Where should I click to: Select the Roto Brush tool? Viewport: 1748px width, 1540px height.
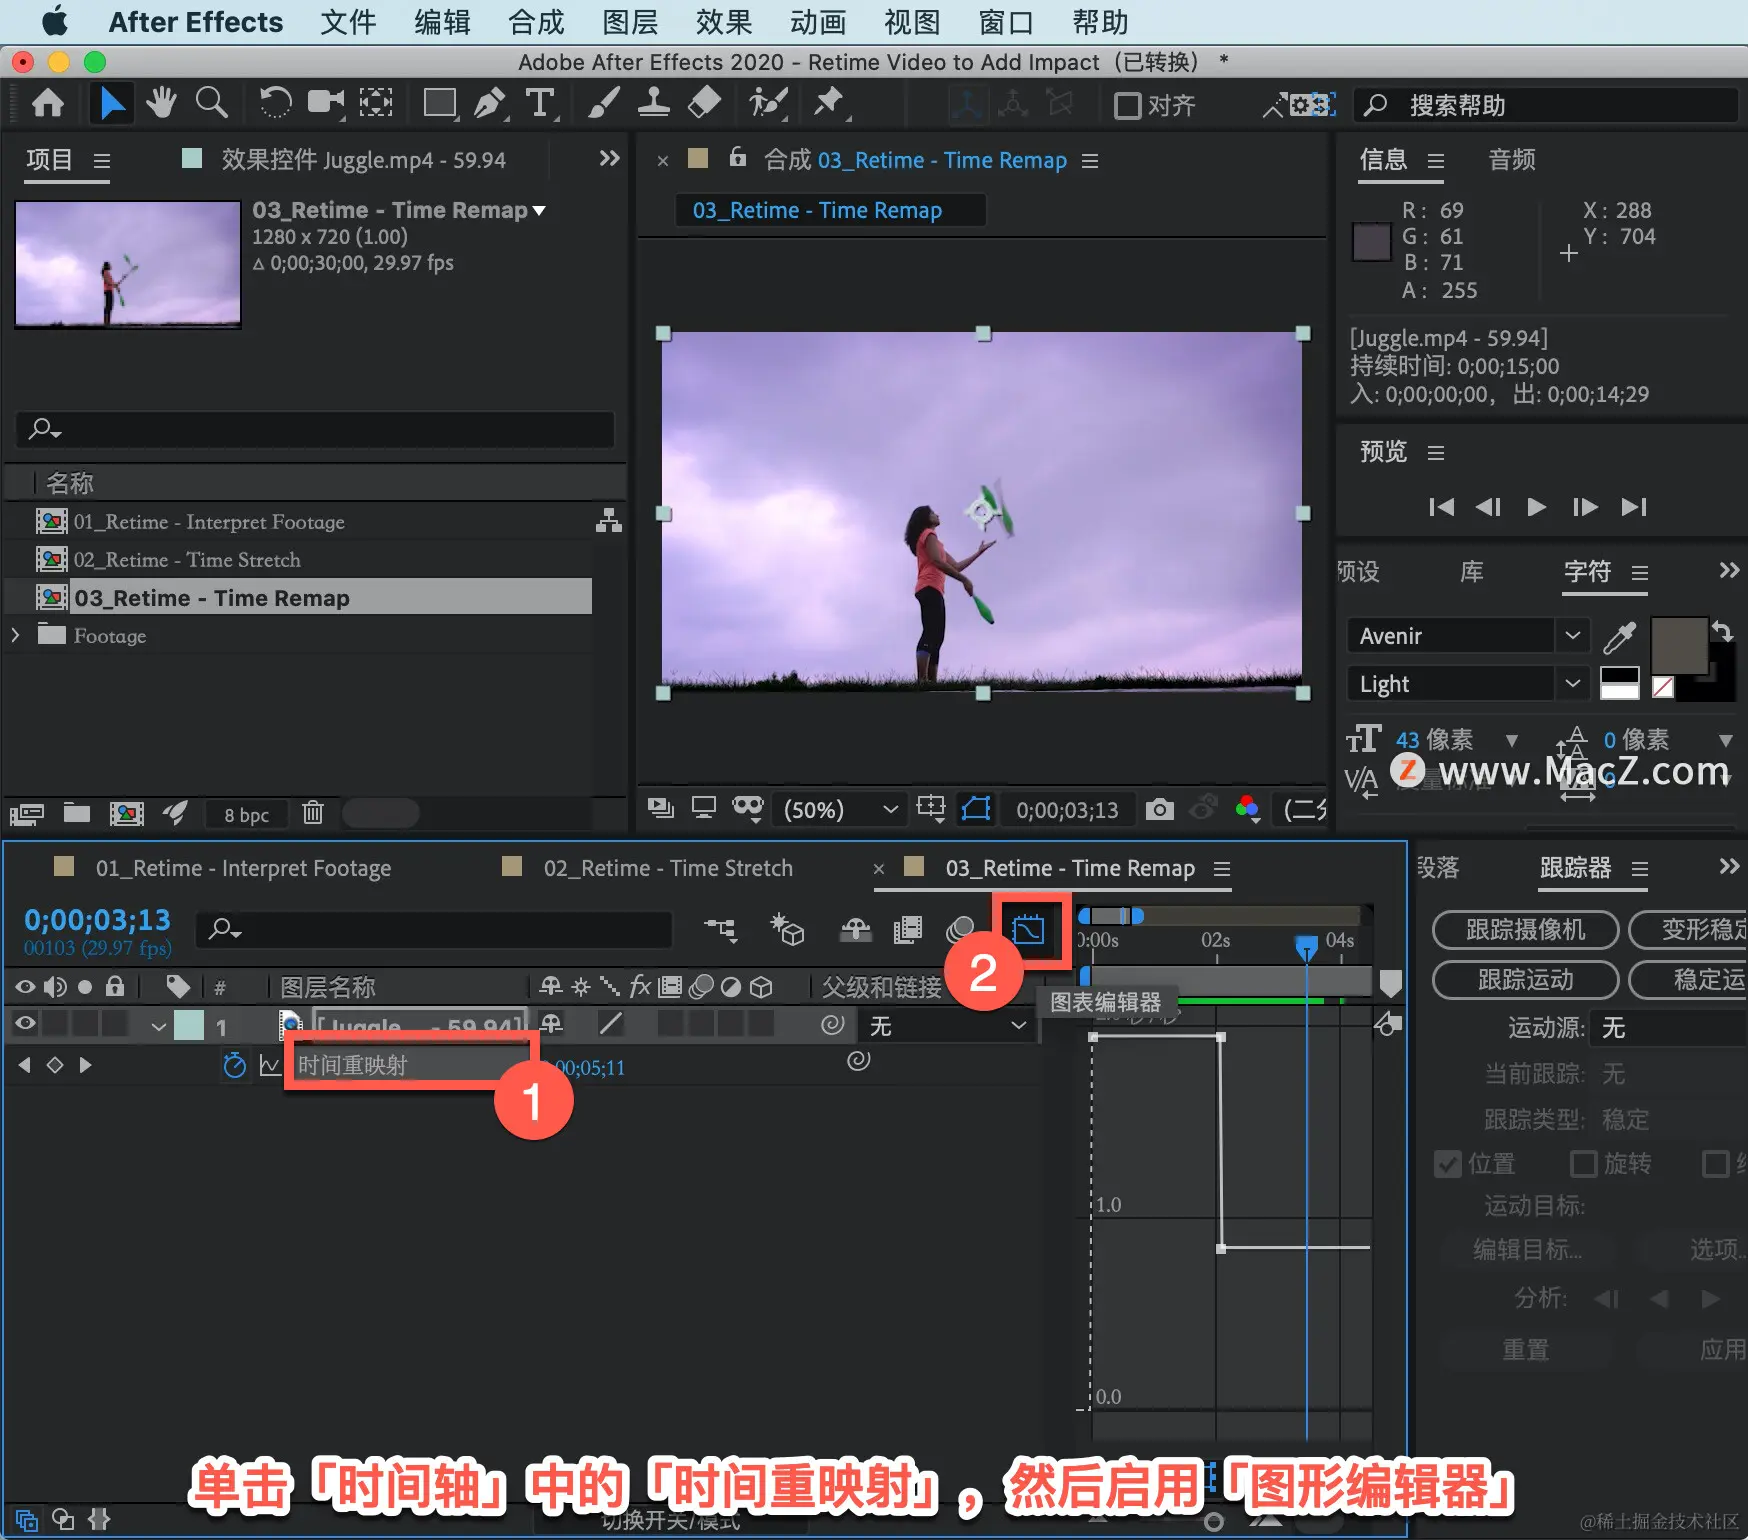(768, 103)
